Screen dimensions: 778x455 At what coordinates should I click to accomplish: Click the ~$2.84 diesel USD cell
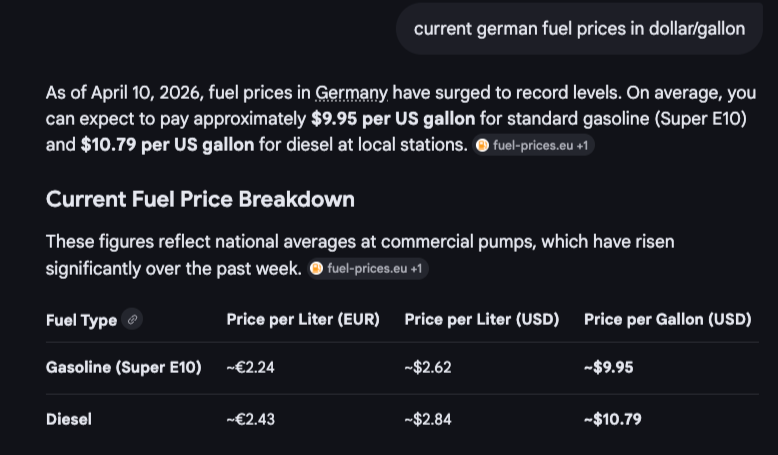428,419
